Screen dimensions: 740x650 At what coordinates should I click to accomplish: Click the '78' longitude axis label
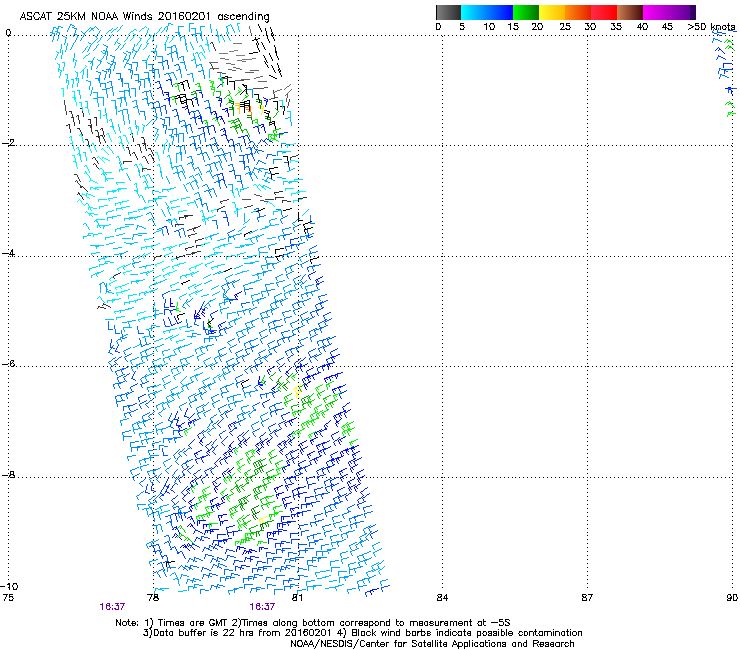click(x=153, y=598)
